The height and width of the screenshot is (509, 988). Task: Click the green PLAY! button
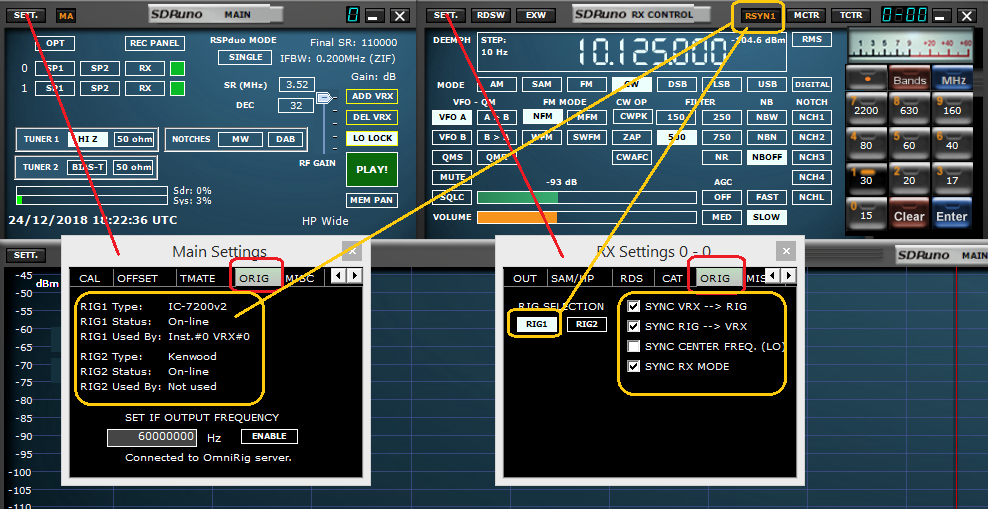(x=372, y=169)
